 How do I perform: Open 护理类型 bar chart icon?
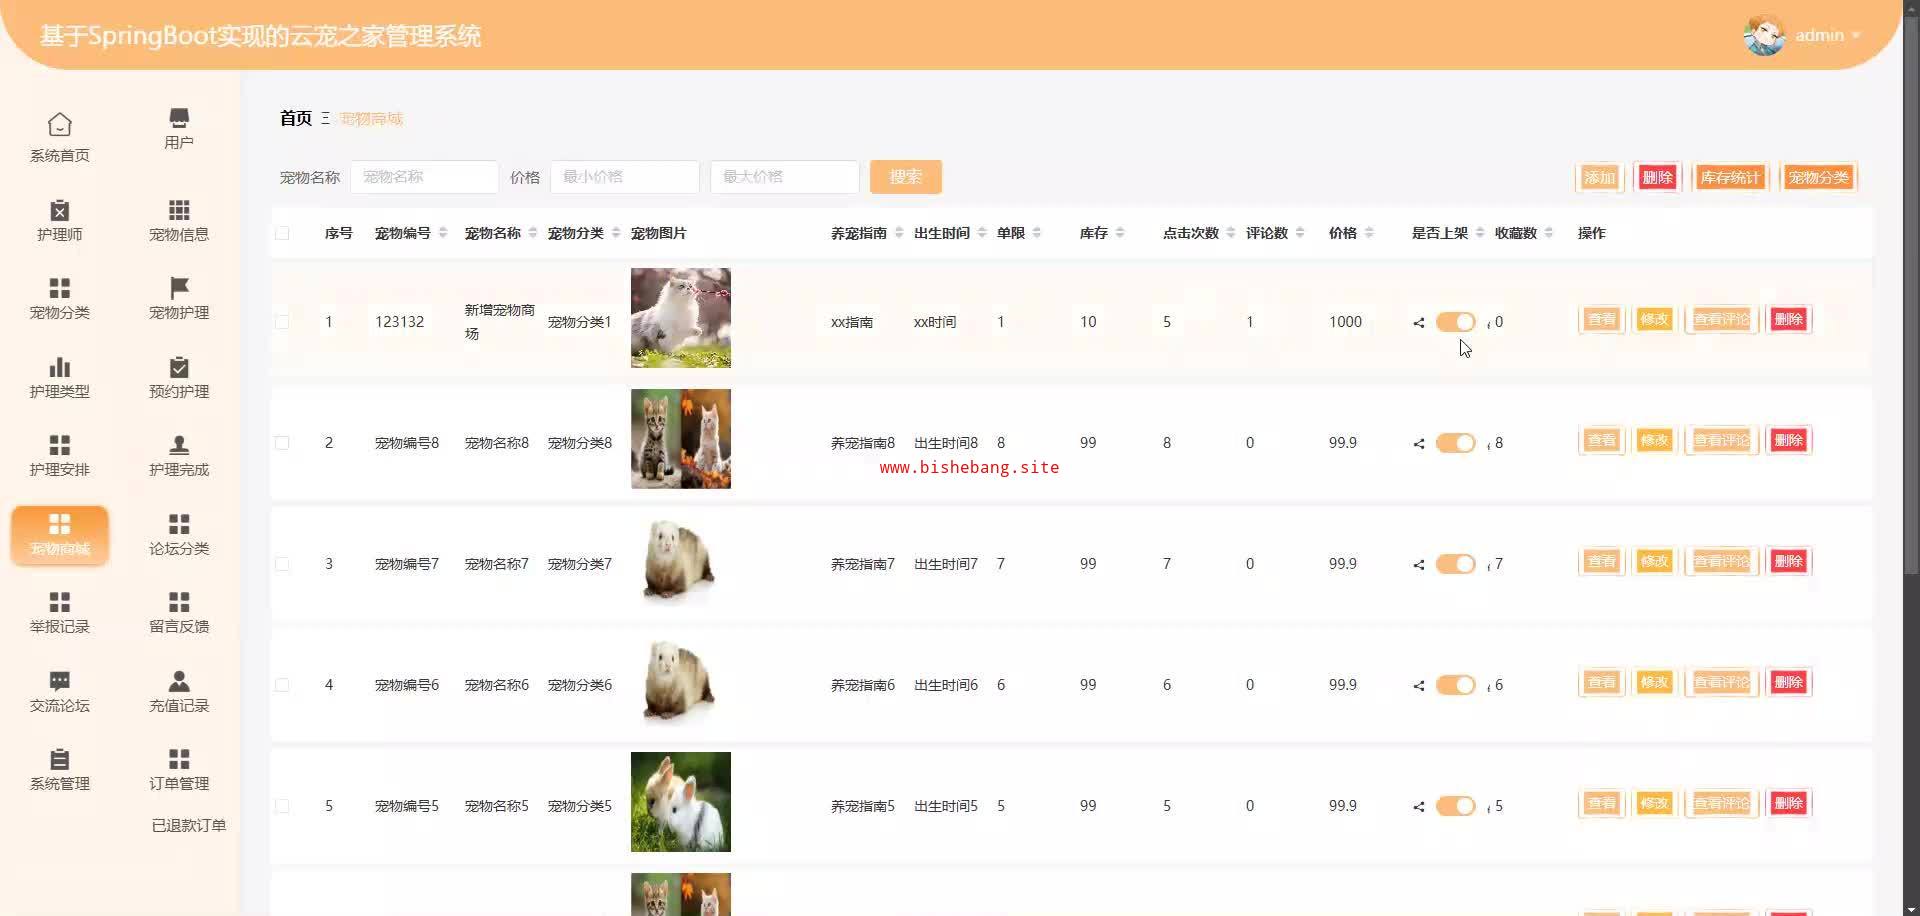pos(60,368)
